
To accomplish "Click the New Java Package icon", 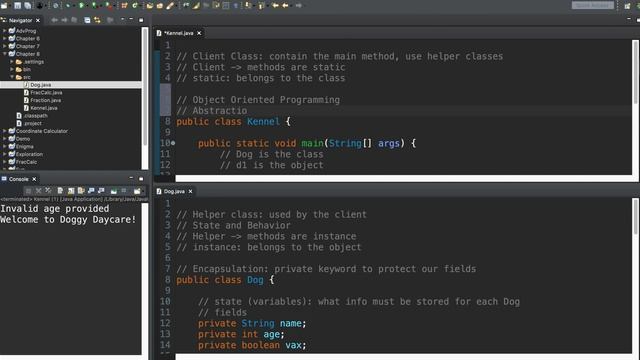I will coord(124,6).
